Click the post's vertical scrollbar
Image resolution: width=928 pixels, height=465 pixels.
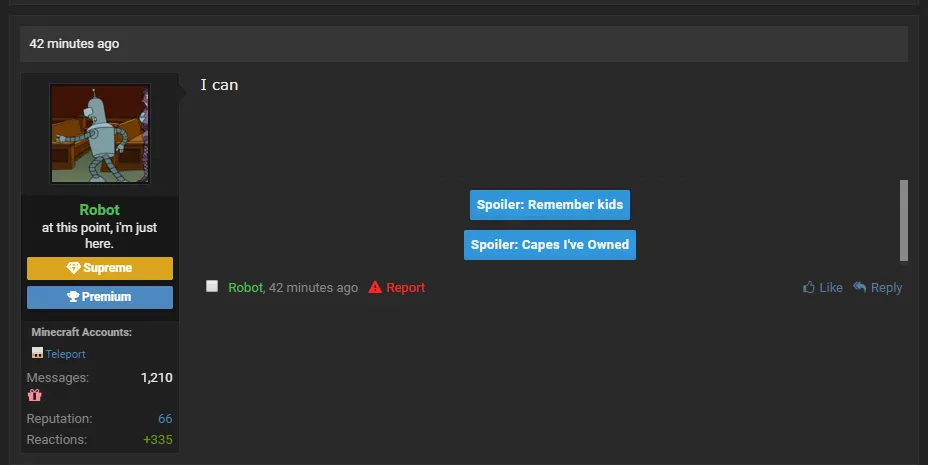(x=904, y=220)
